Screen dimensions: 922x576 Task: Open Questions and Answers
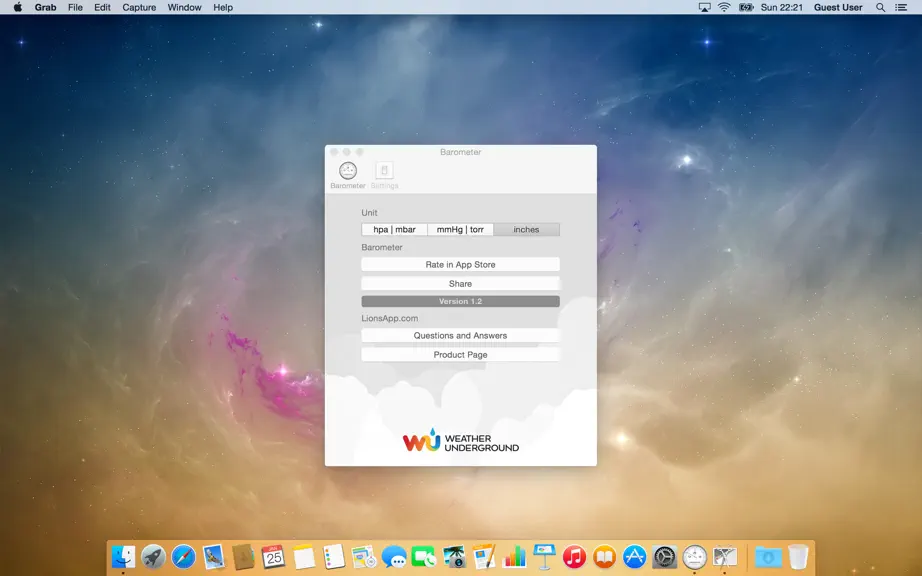click(x=460, y=336)
